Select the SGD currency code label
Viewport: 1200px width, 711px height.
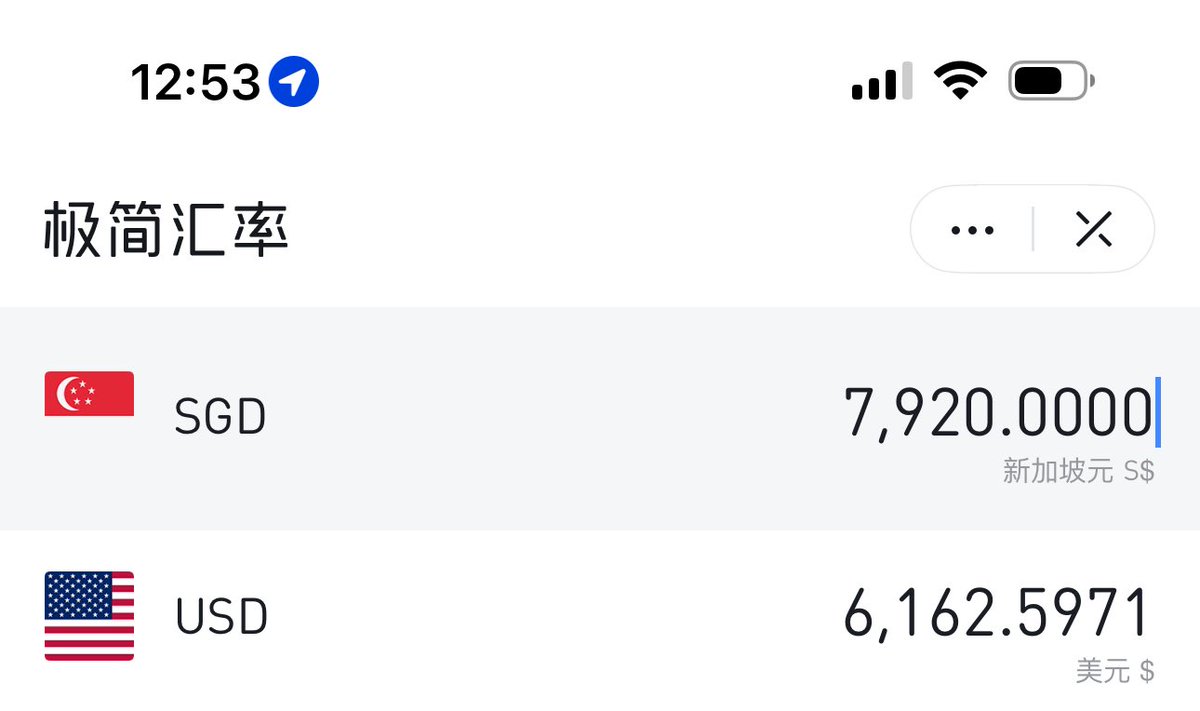coord(220,417)
